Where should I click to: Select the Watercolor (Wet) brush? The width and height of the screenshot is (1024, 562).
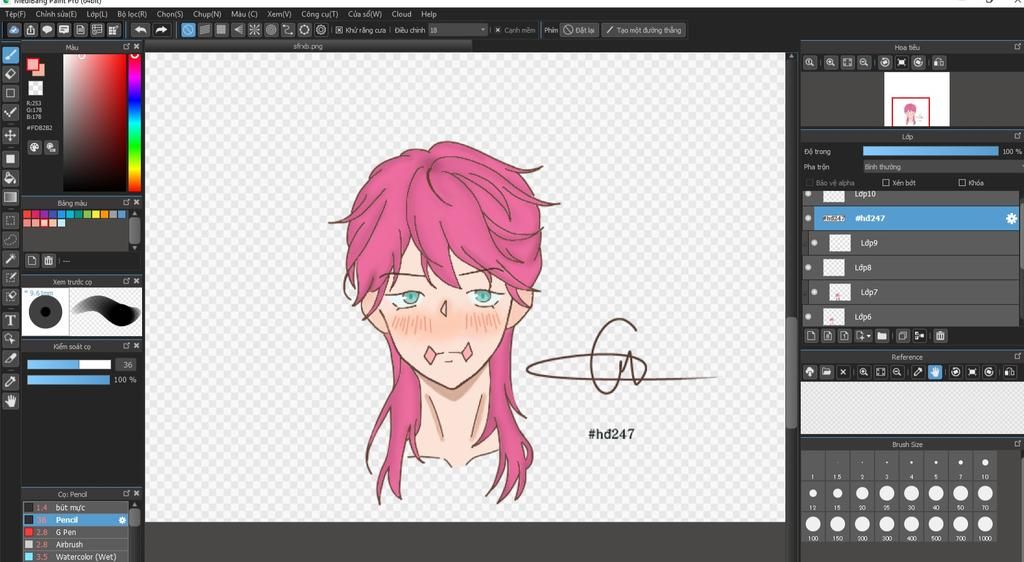click(x=75, y=557)
